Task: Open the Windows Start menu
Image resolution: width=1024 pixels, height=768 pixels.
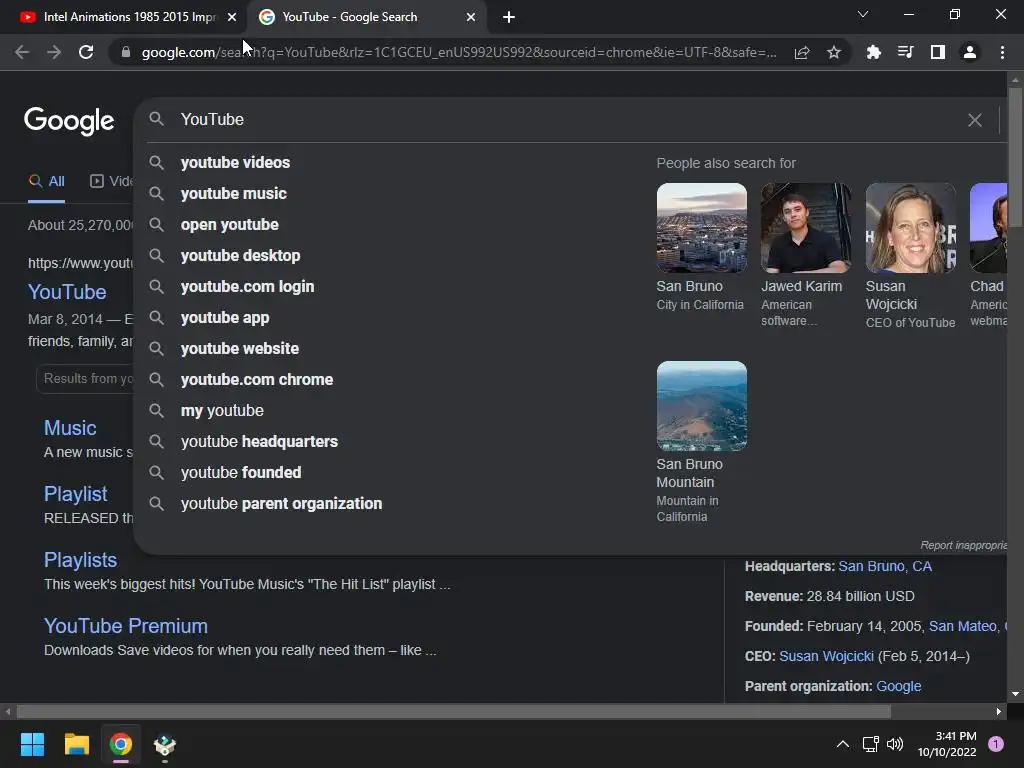Action: (x=32, y=744)
